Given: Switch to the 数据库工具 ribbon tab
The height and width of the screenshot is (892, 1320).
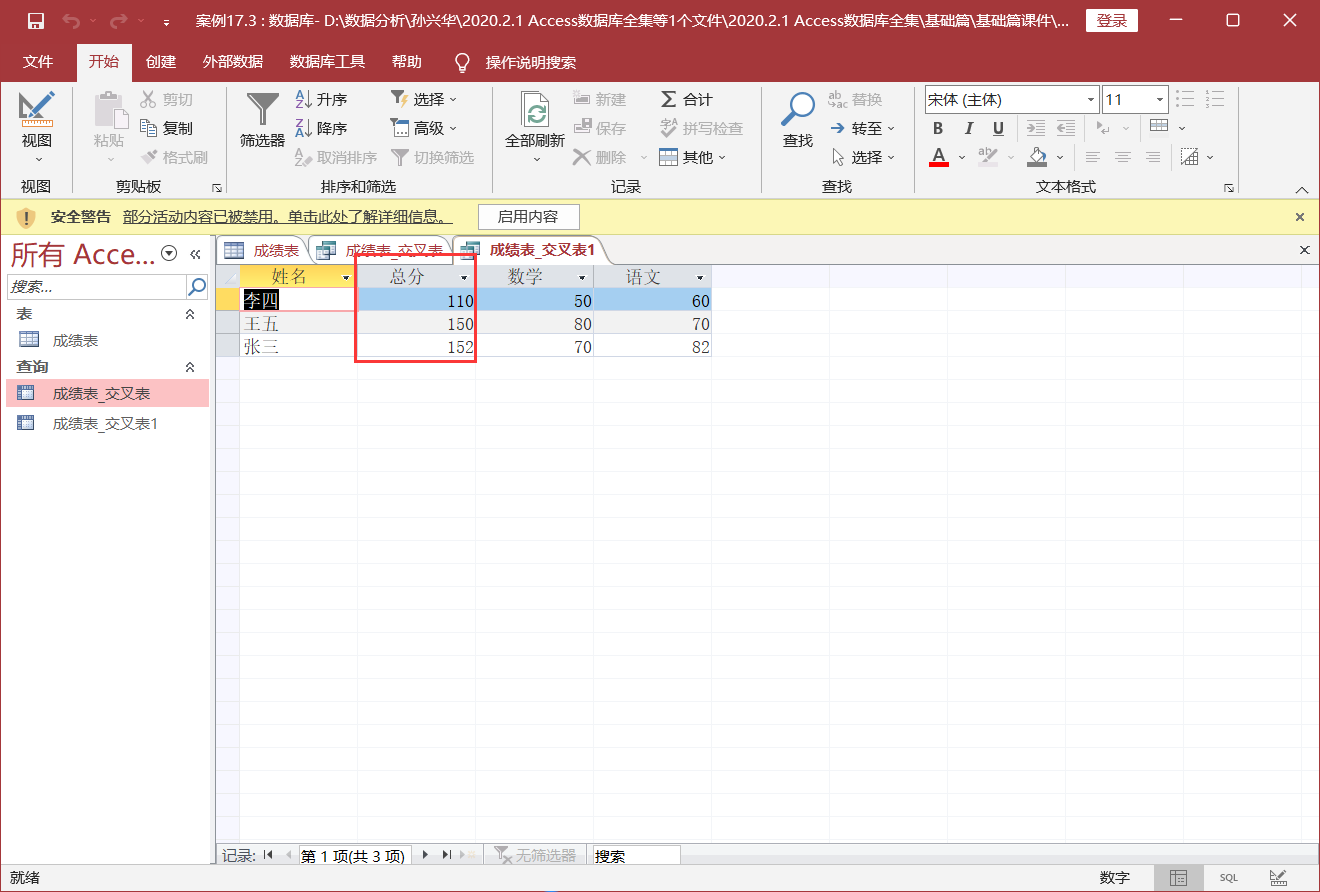Looking at the screenshot, I should point(327,62).
